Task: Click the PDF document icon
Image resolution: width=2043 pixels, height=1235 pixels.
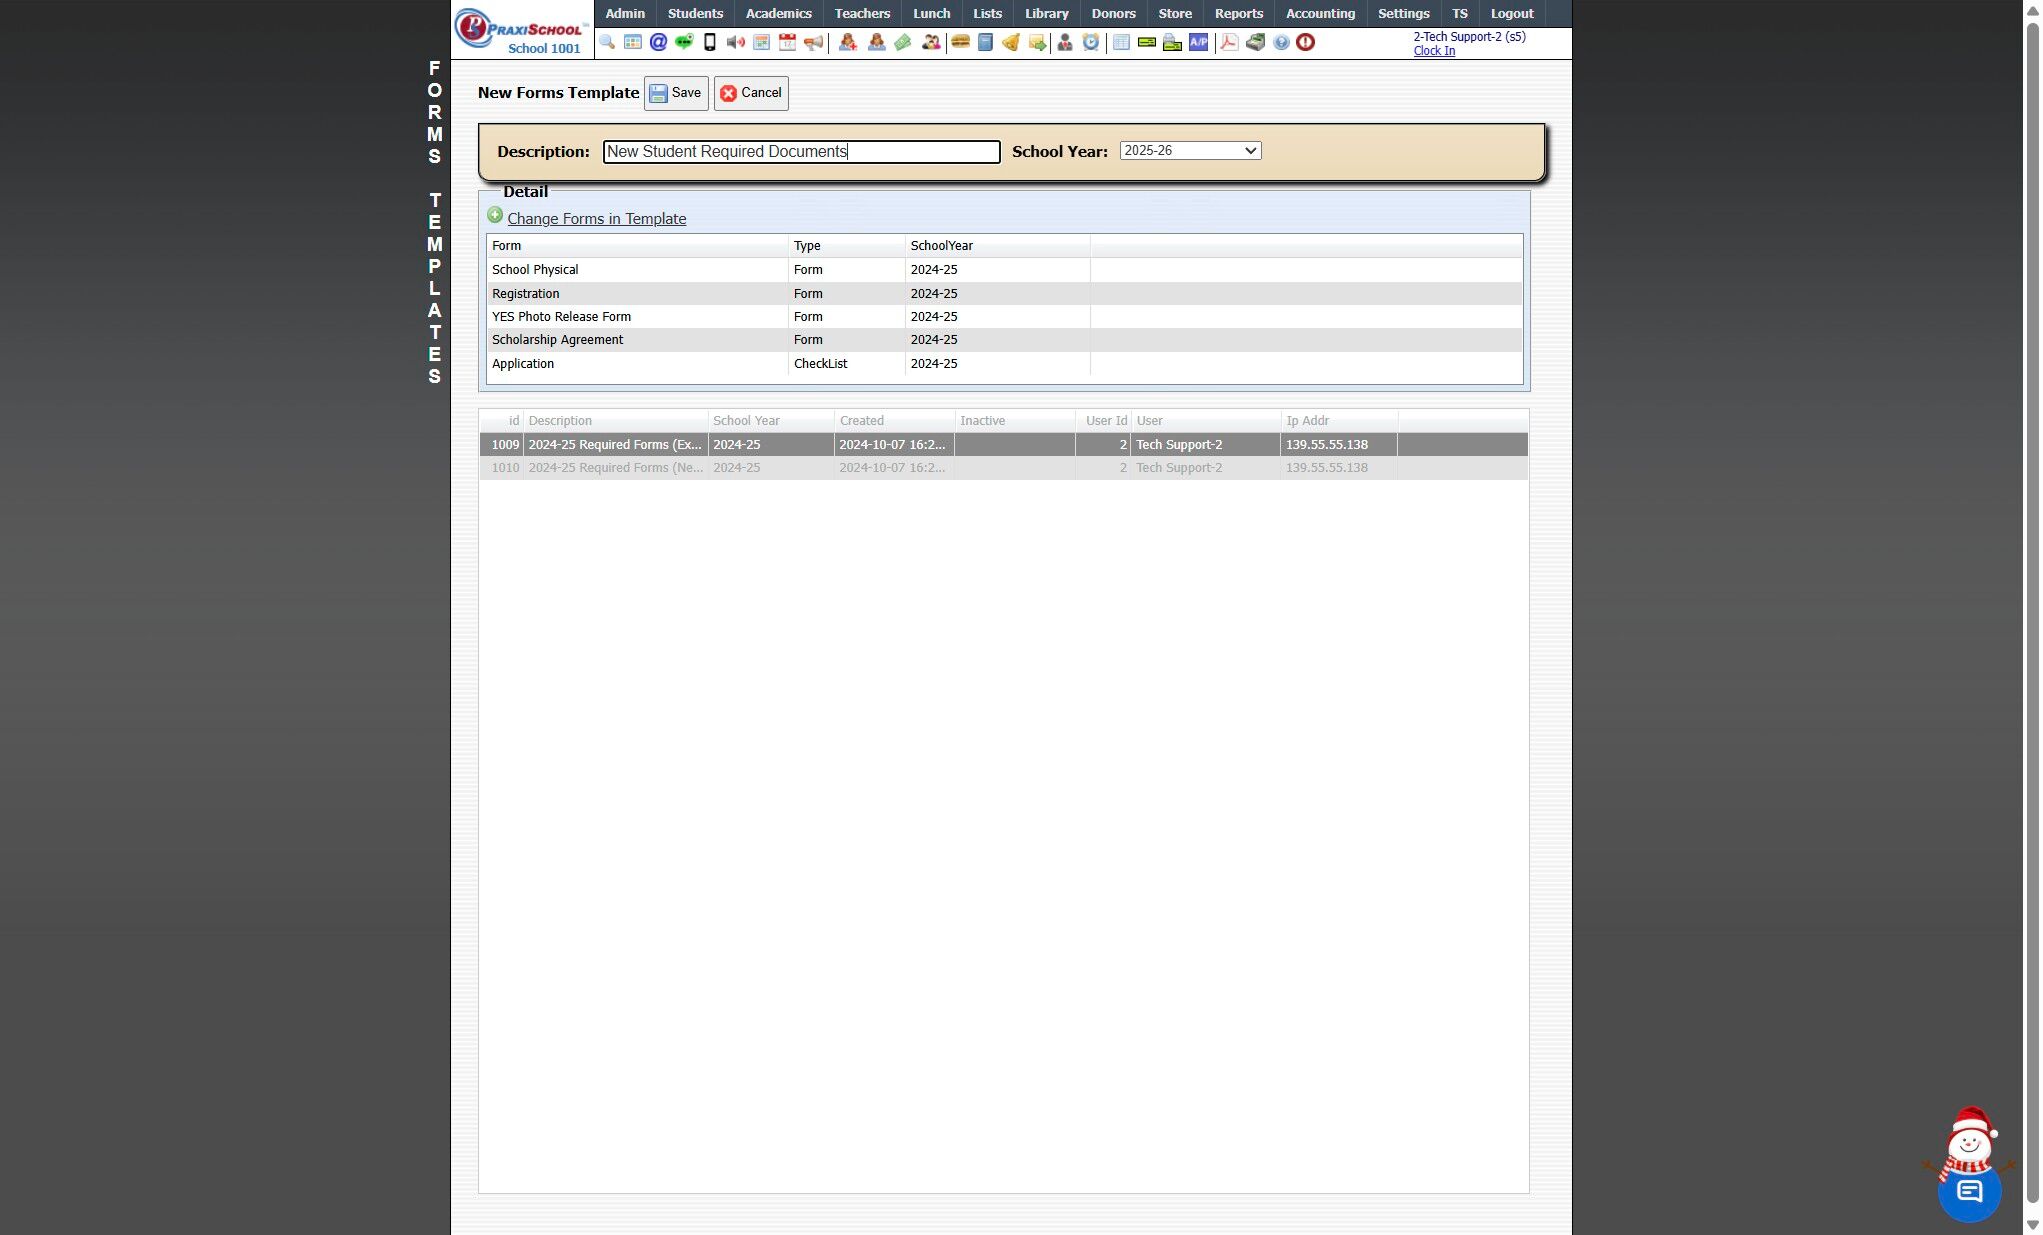Action: 1229,42
